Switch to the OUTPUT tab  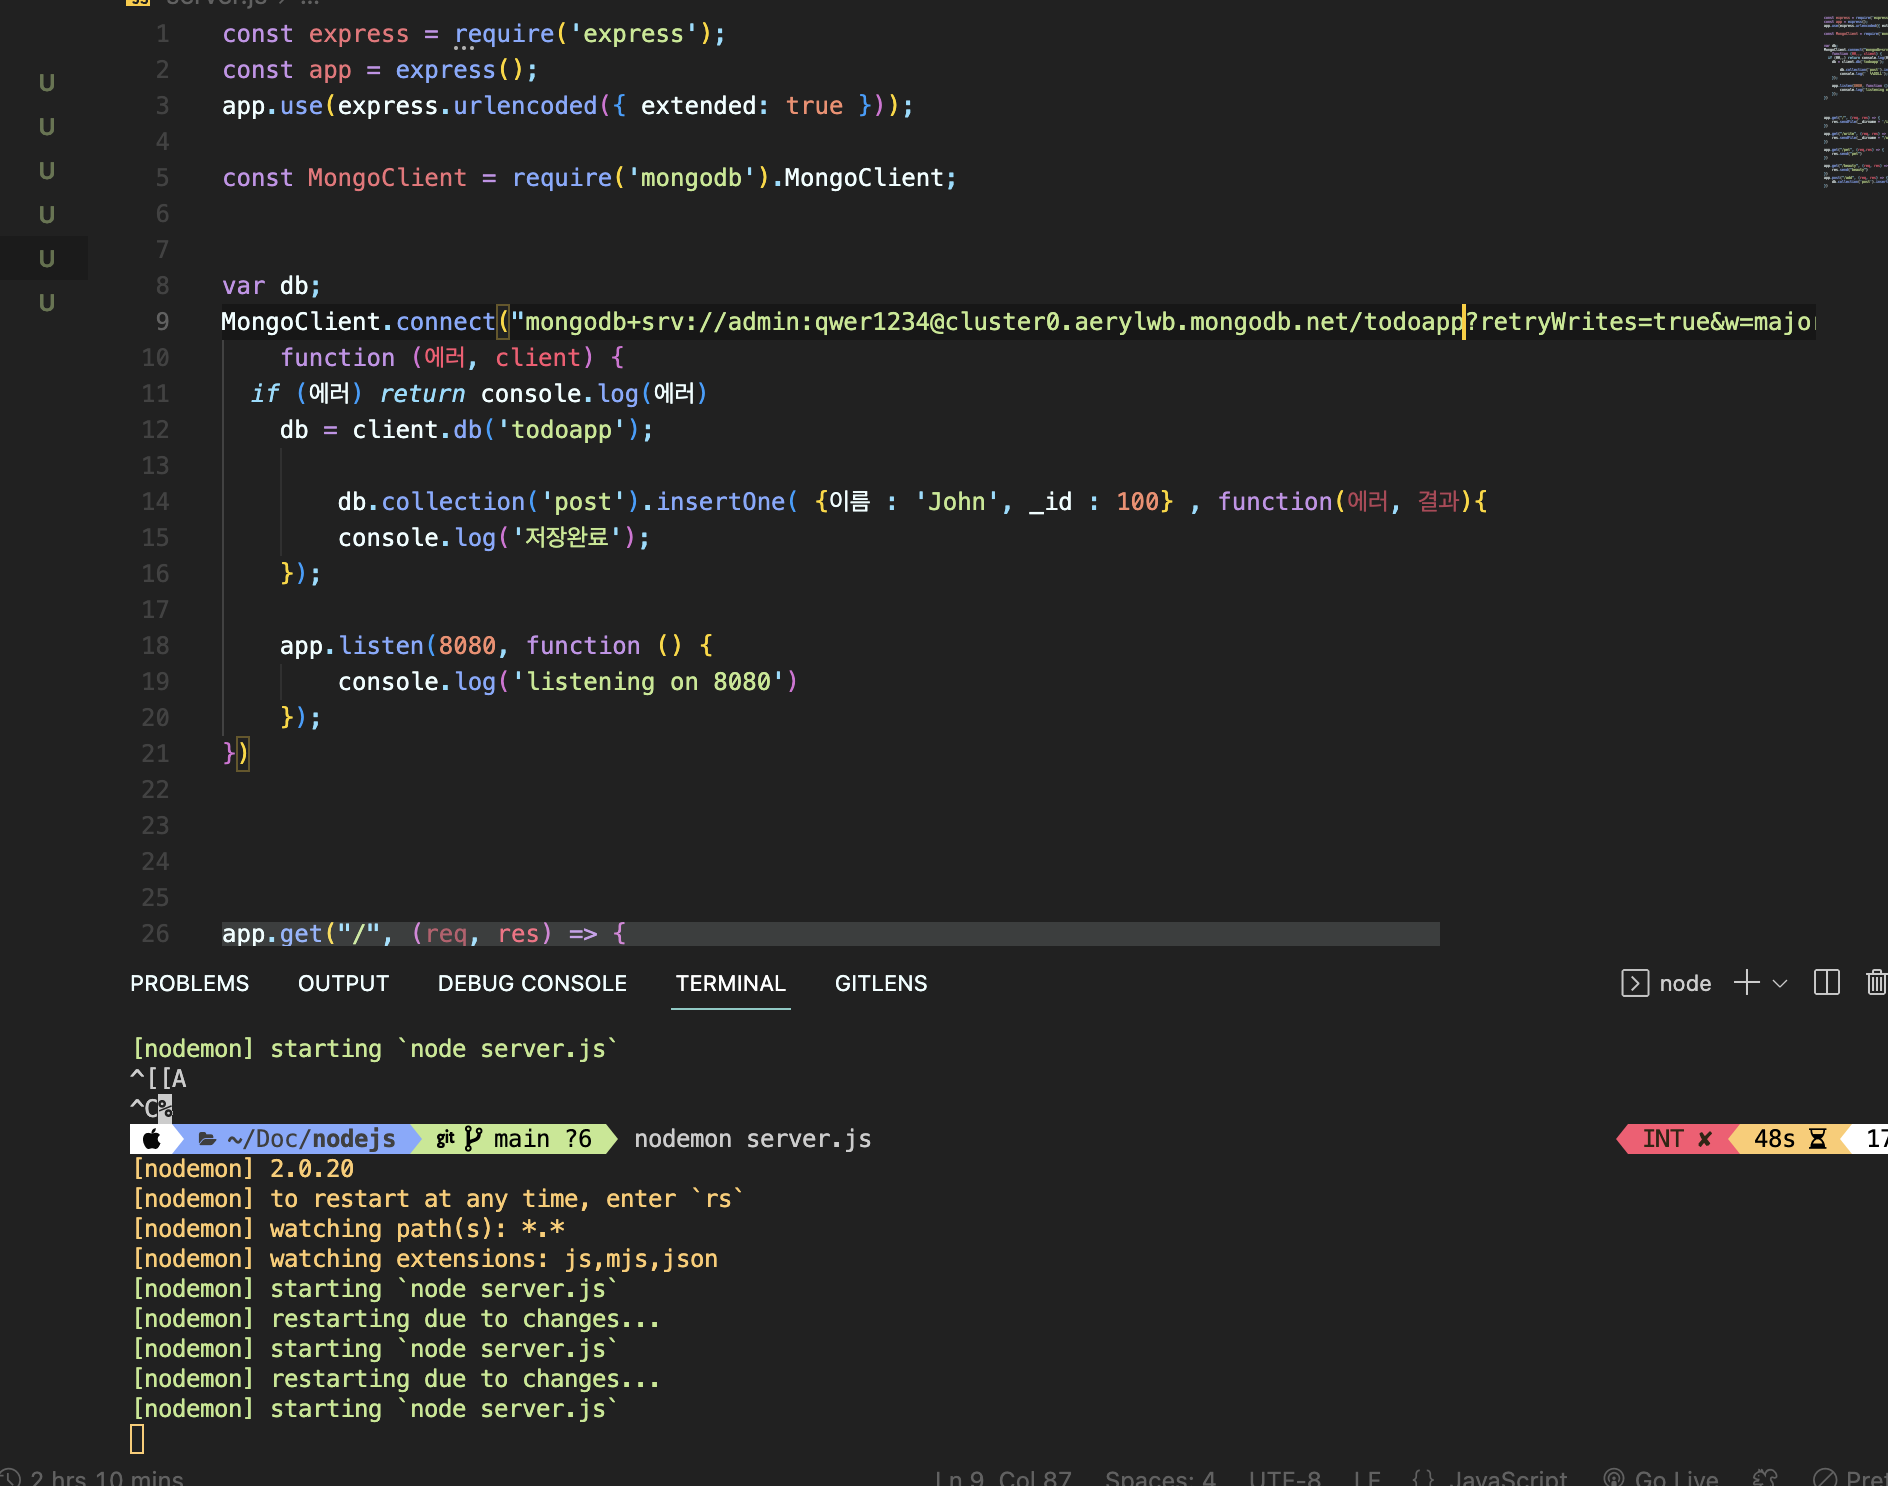point(343,983)
